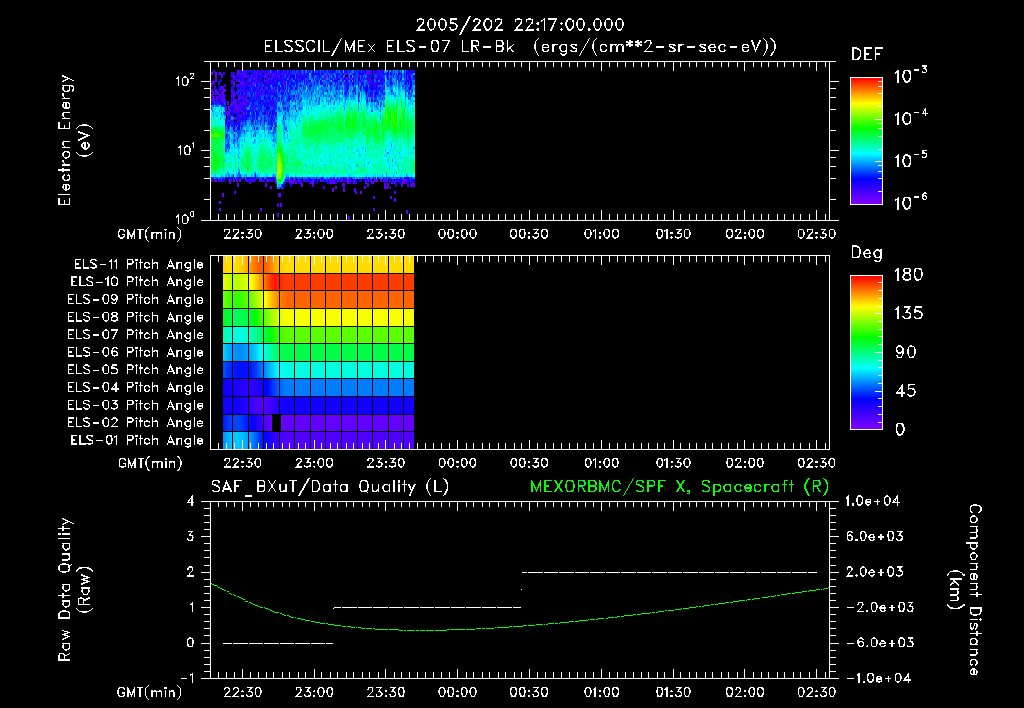Click the 180 value on the Deg color bar
This screenshot has height=708, width=1024.
coord(908,274)
